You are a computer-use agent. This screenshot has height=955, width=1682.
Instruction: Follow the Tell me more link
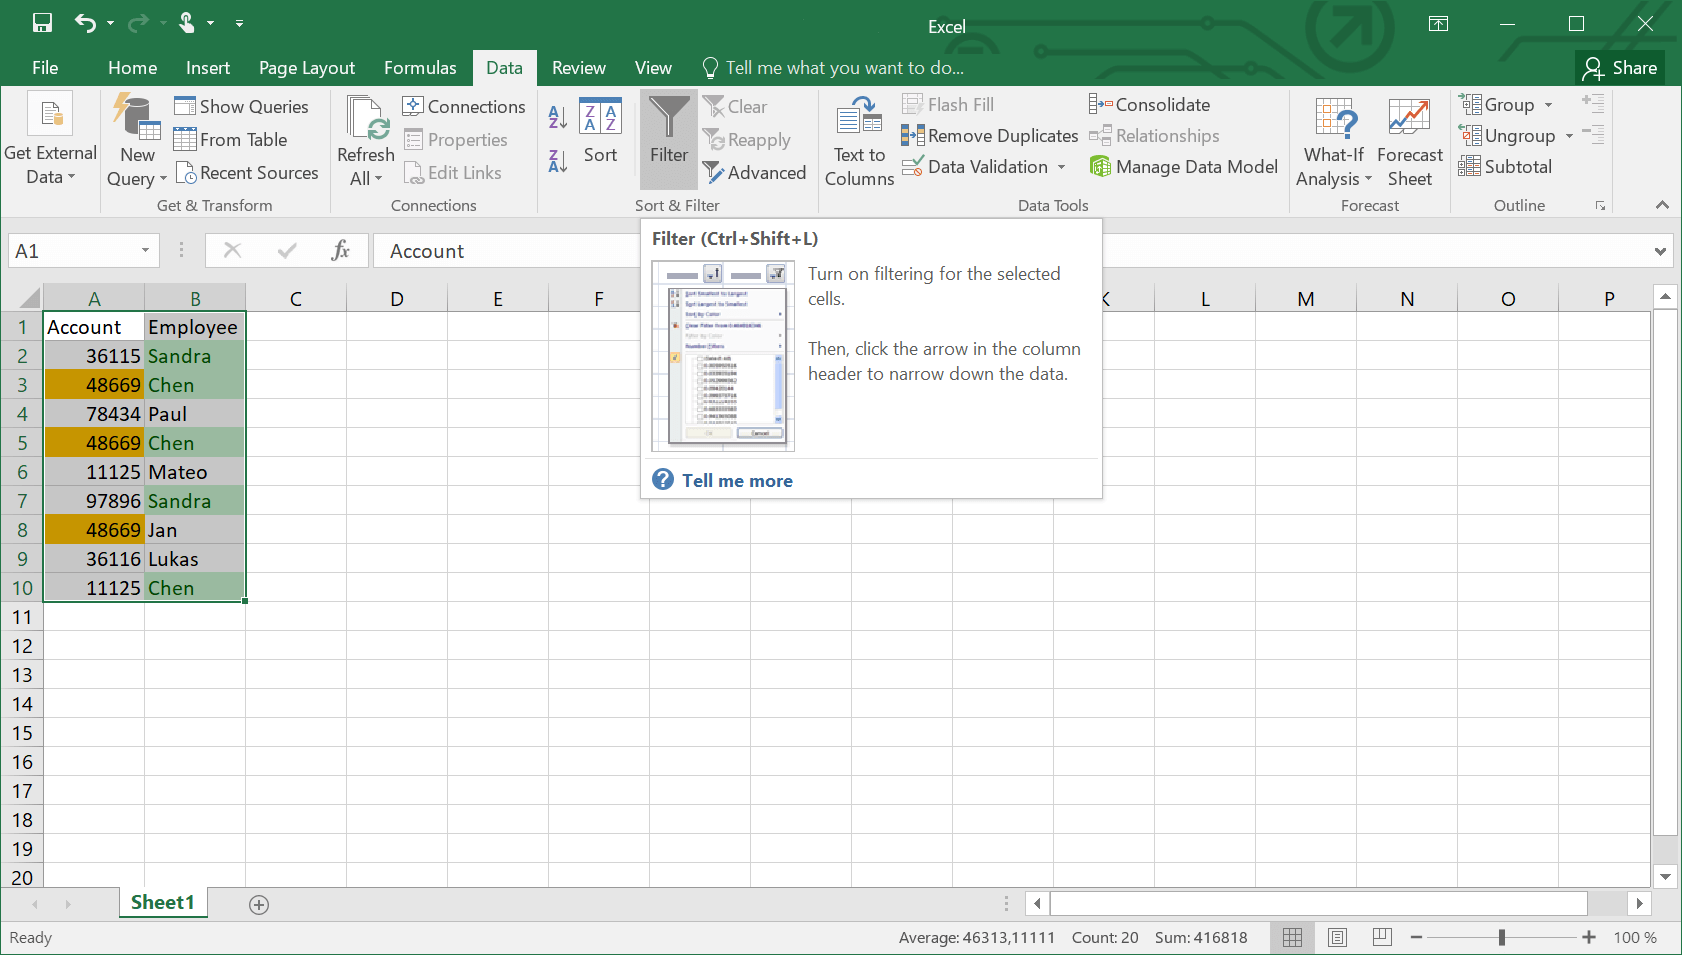[x=735, y=480]
